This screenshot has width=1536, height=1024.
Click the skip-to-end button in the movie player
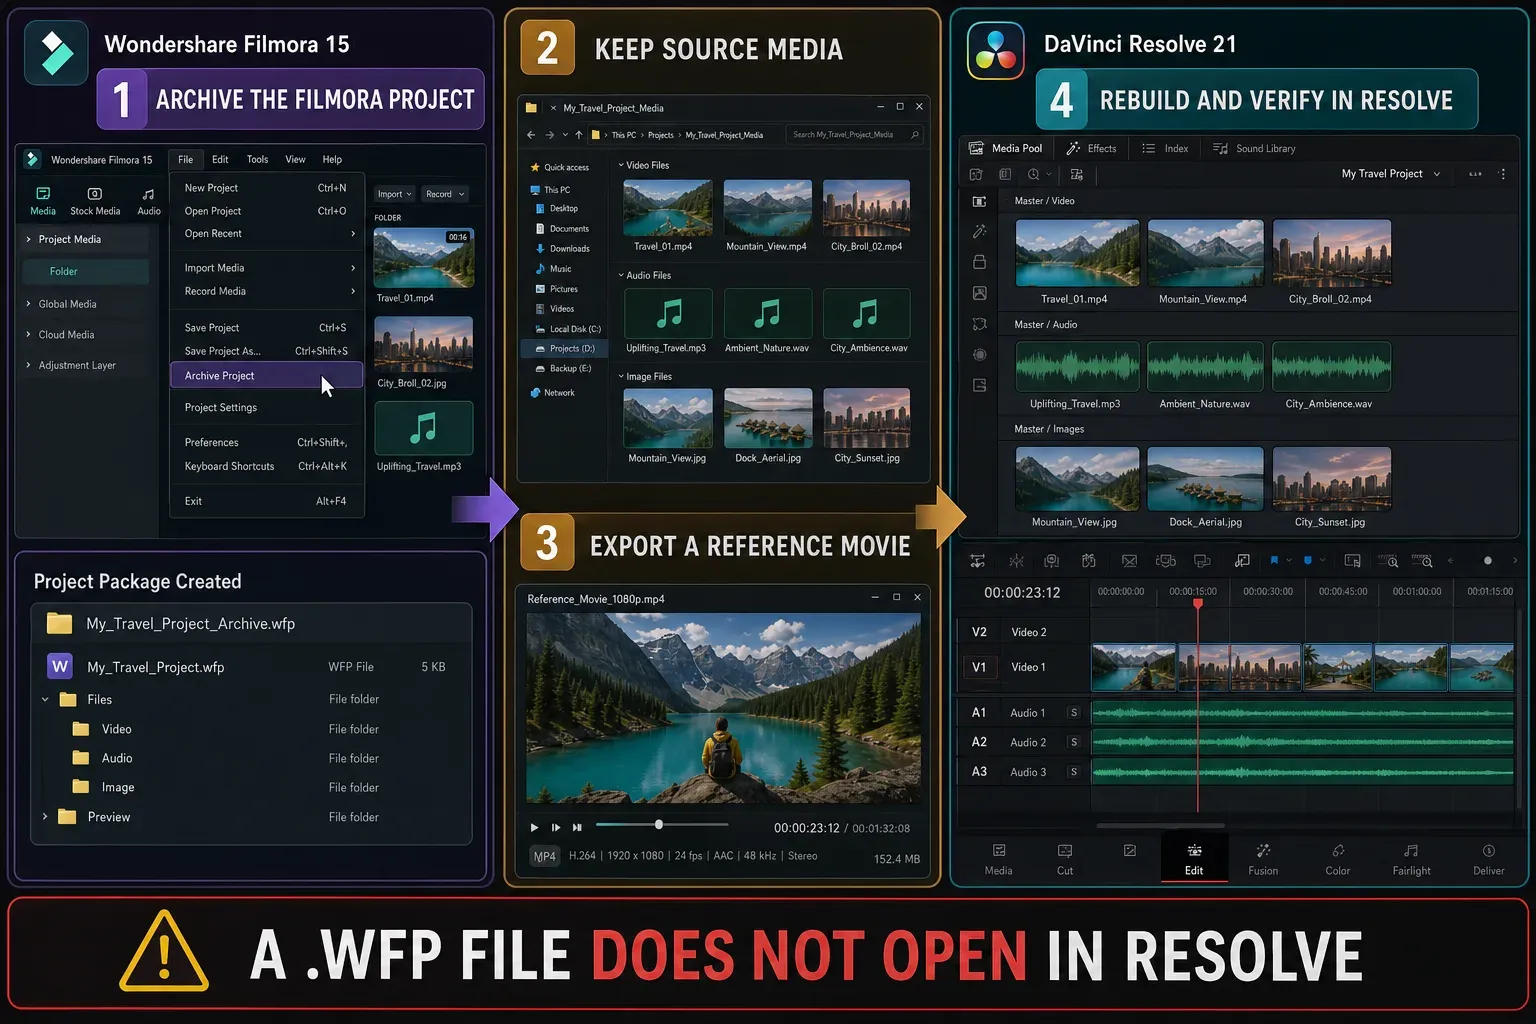point(577,827)
